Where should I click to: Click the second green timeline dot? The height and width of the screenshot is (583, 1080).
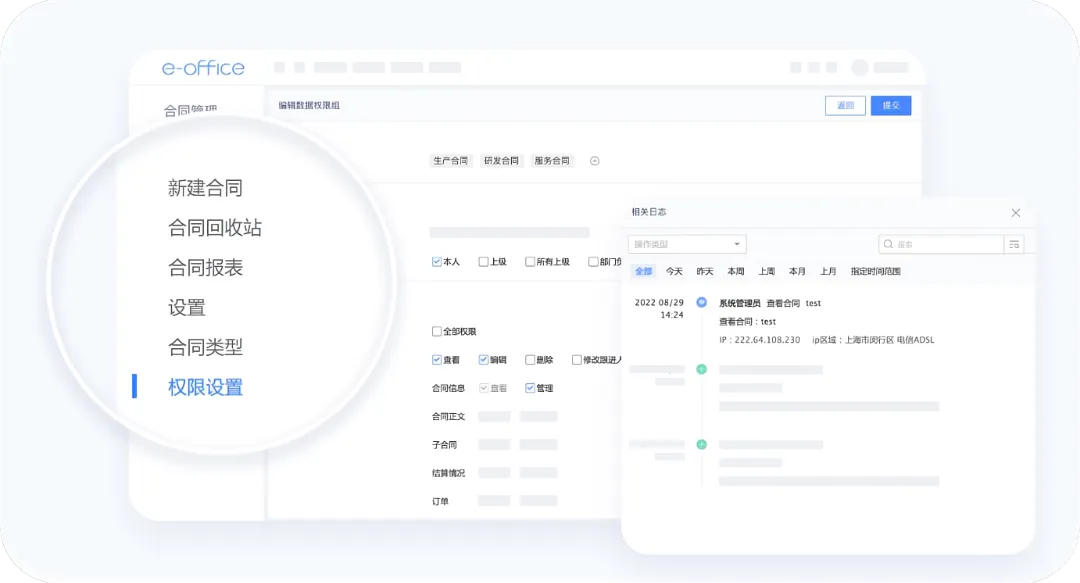pos(701,444)
